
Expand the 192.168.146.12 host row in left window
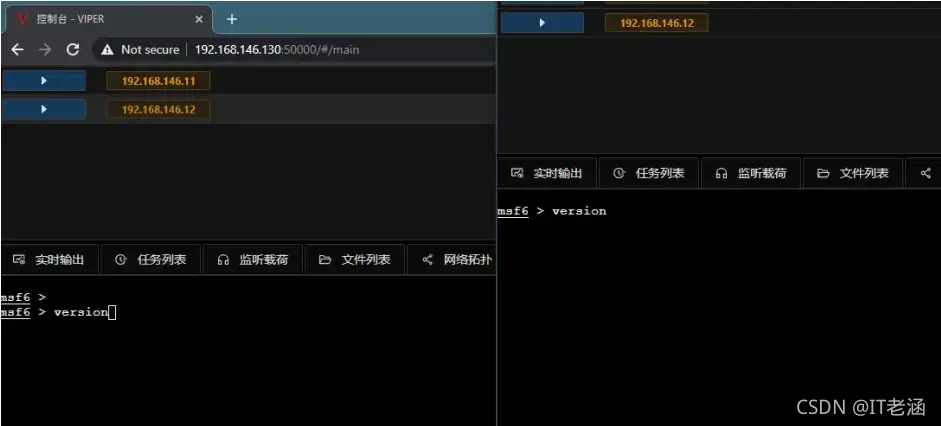click(44, 109)
